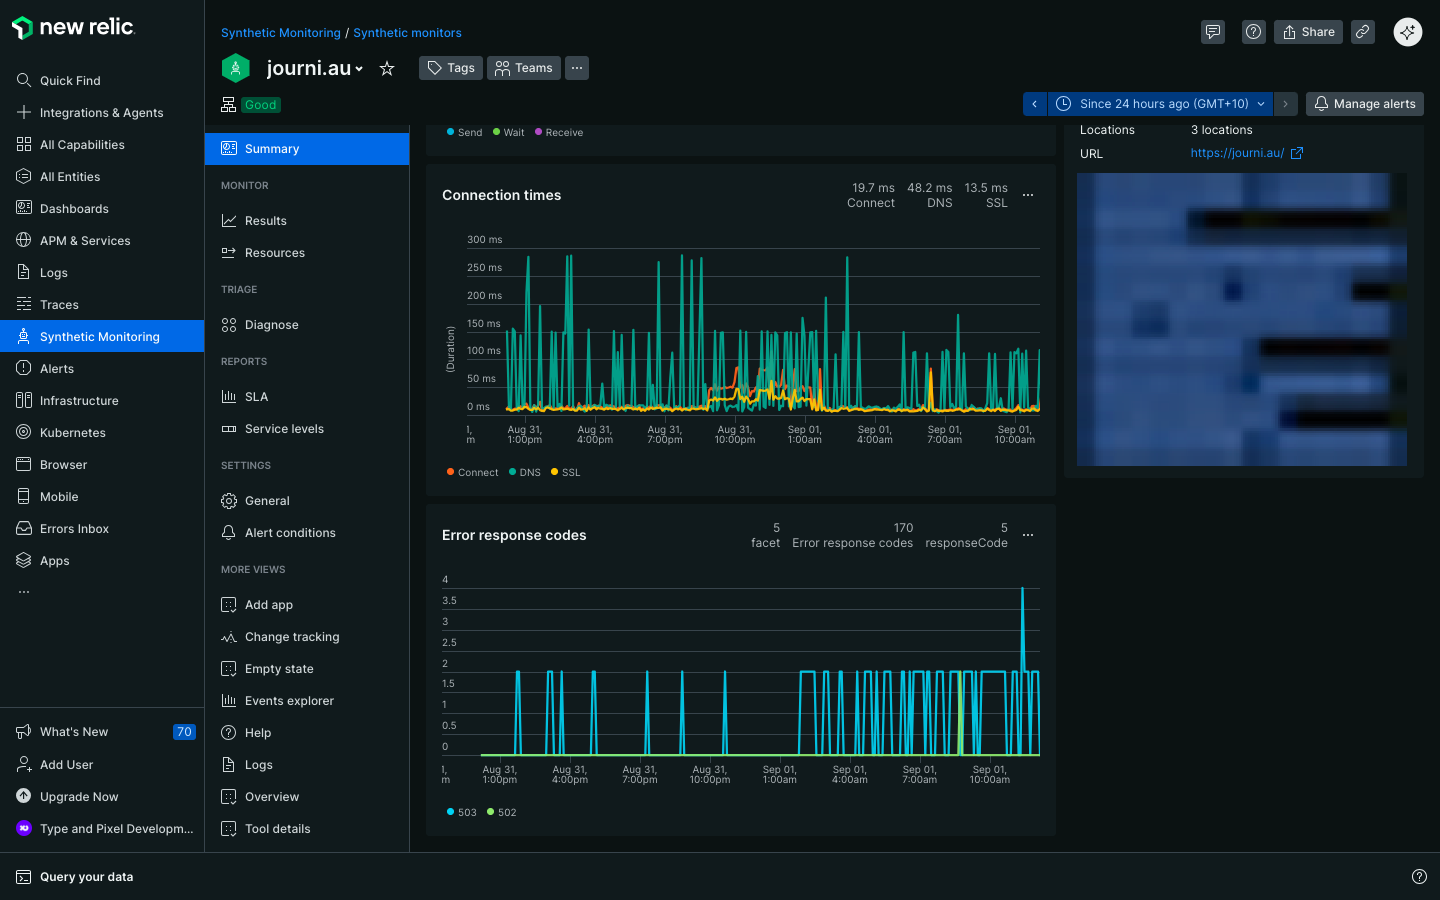
Task: Open What's New notifications
Action: tap(102, 732)
